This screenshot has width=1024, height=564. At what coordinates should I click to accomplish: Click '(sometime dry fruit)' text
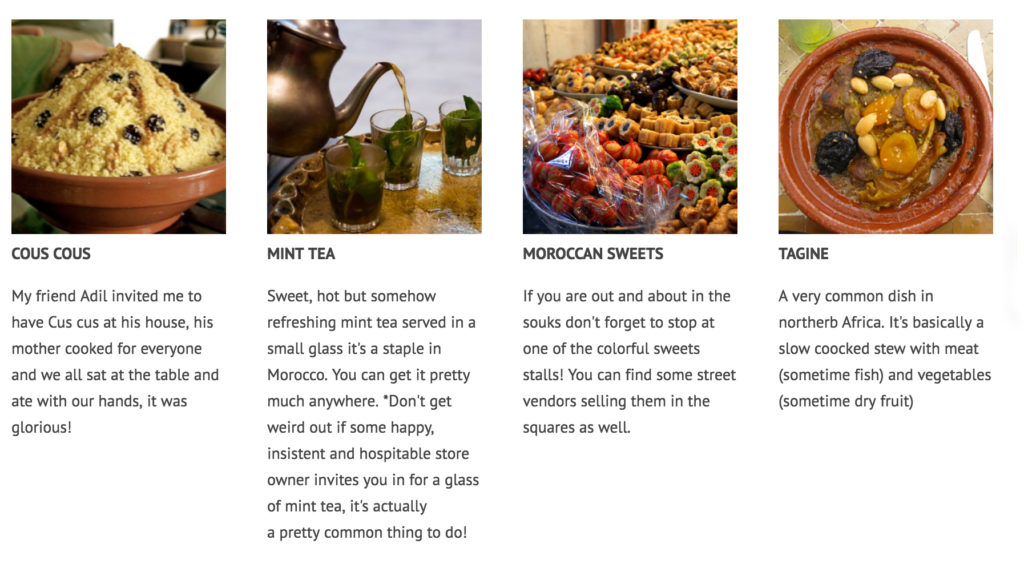point(846,401)
